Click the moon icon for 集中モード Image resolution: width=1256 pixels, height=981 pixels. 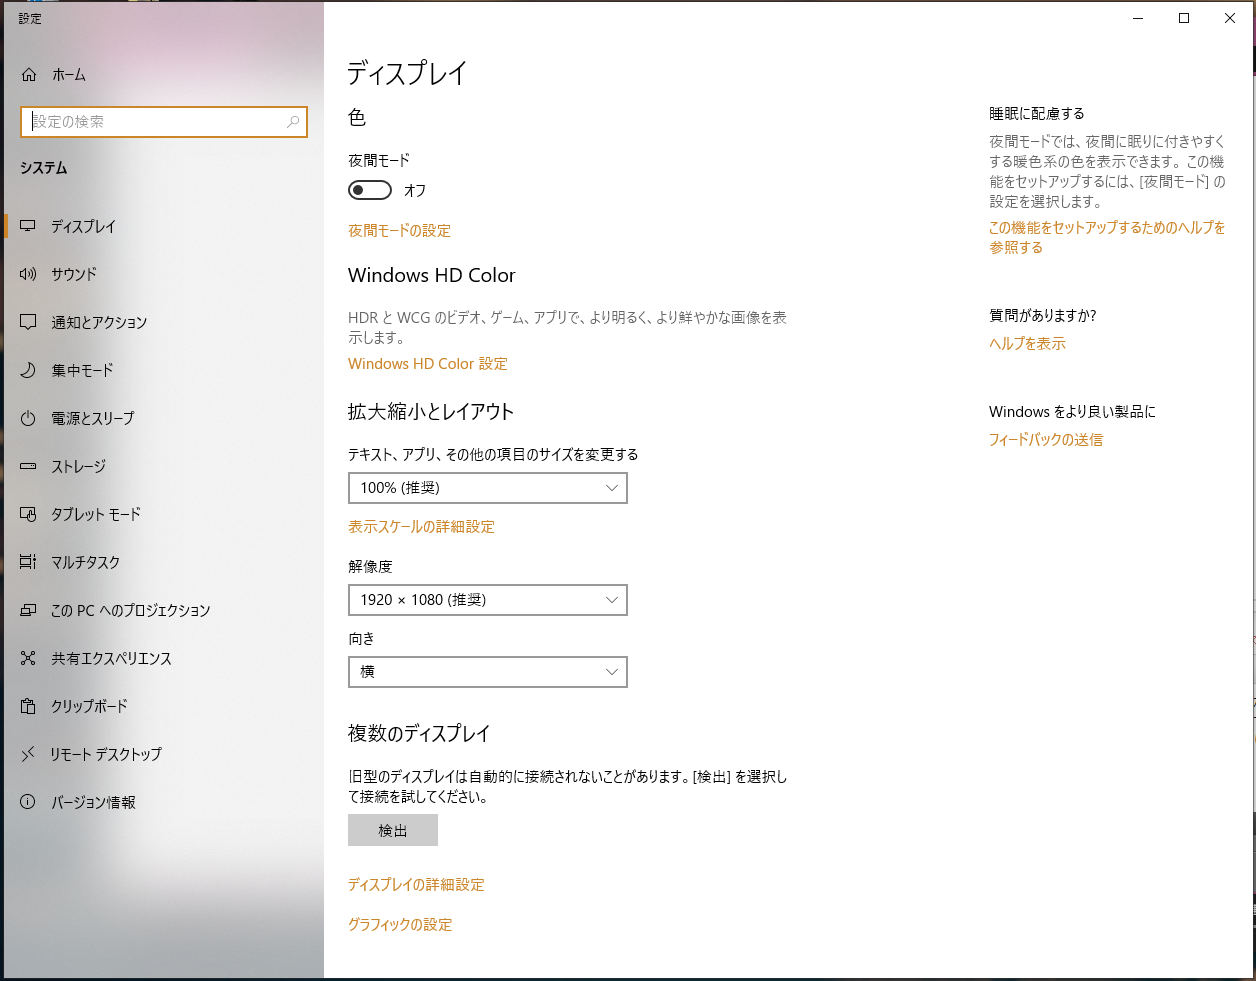click(x=28, y=370)
